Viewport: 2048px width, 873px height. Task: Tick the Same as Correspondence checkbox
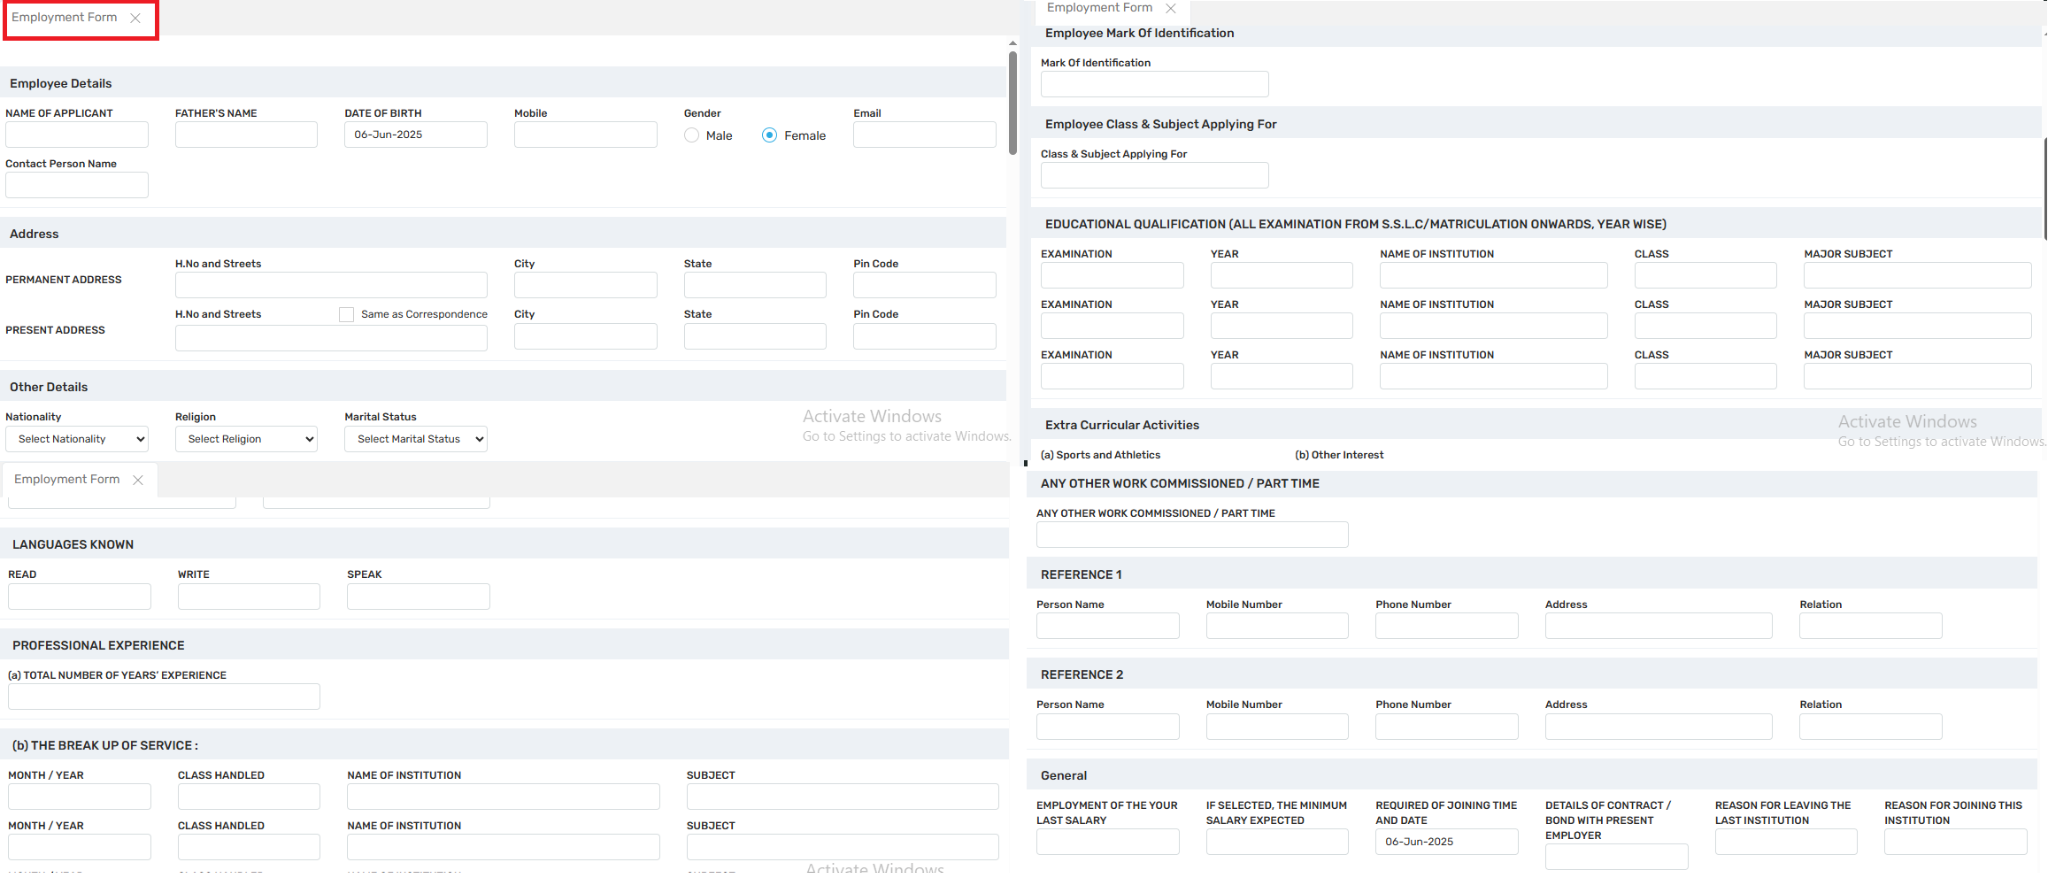pos(347,314)
